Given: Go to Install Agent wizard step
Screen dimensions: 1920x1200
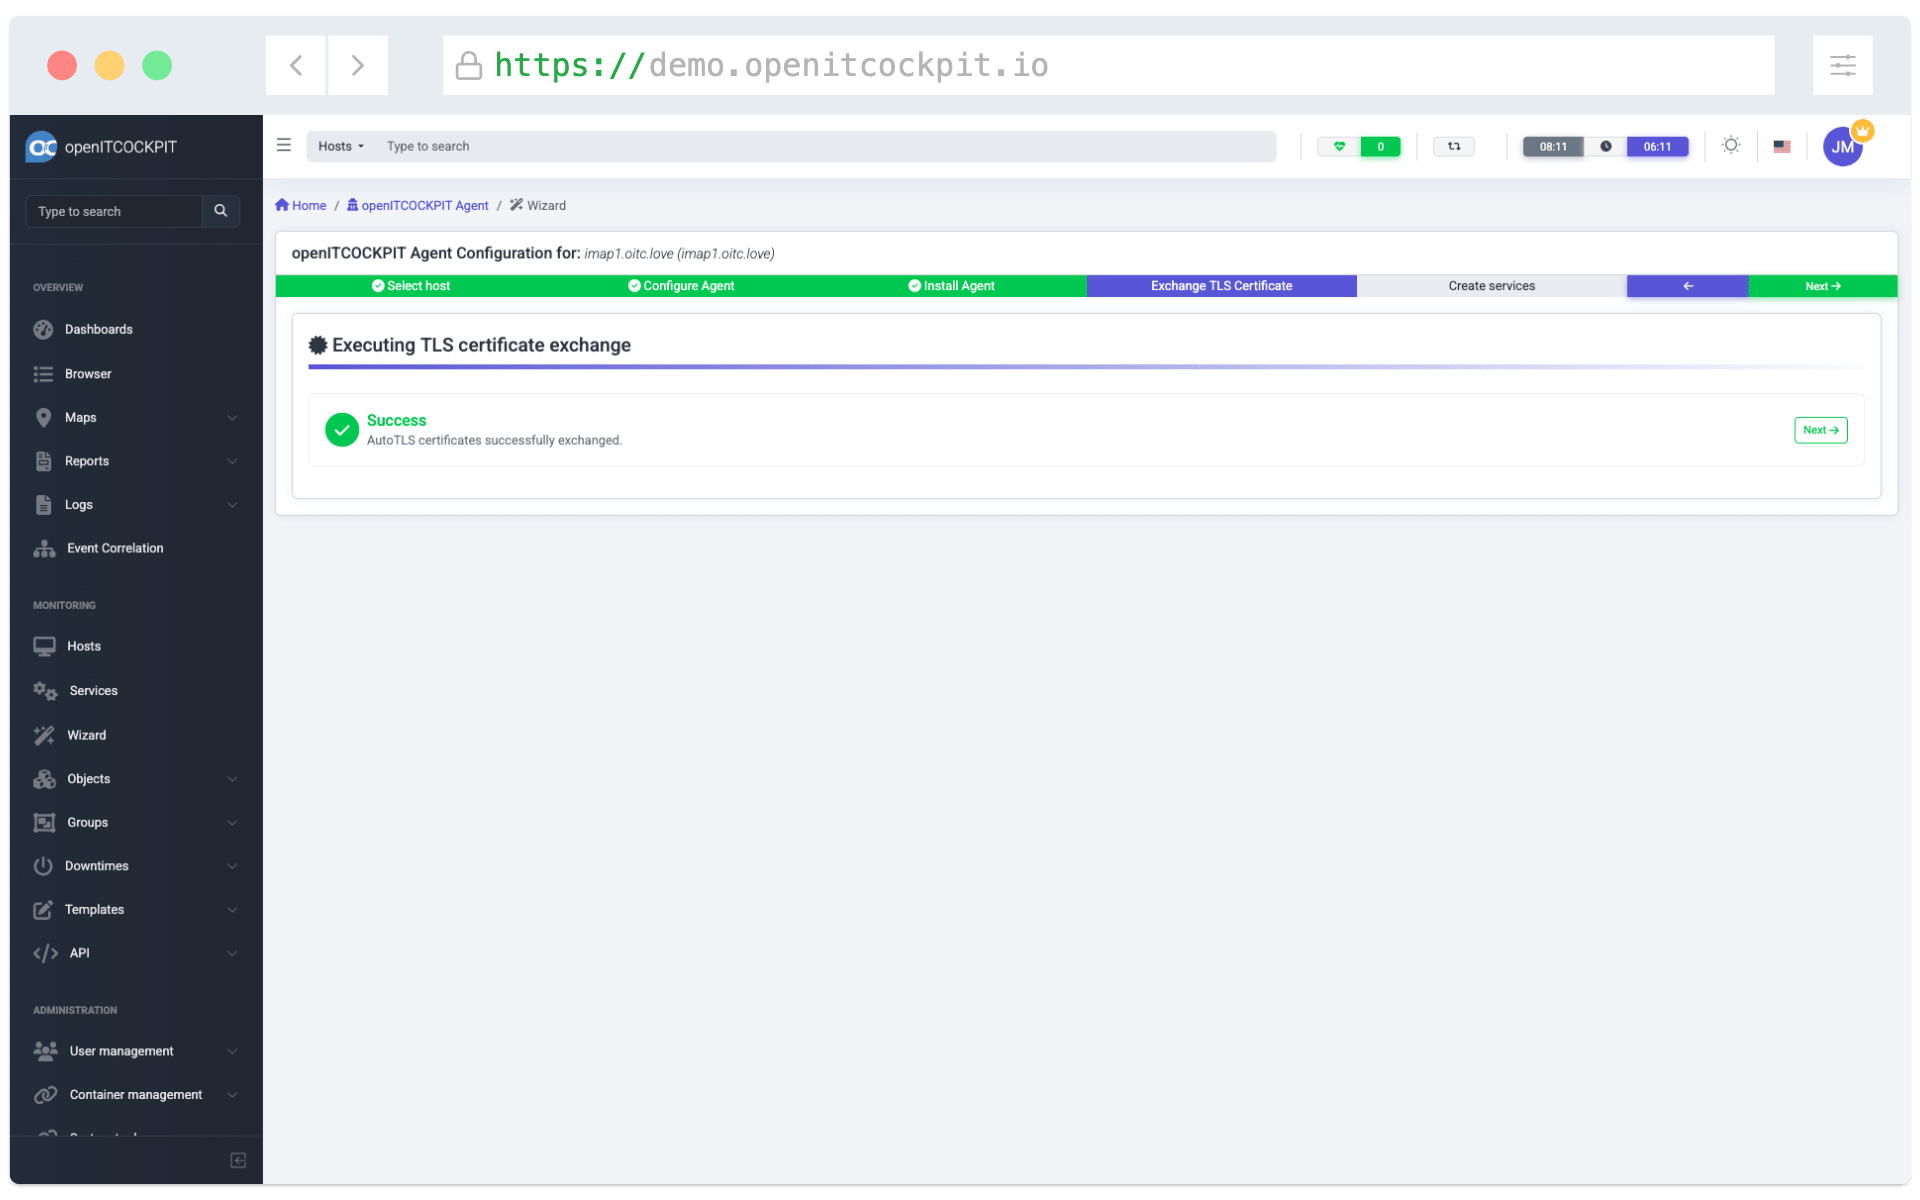Looking at the screenshot, I should pyautogui.click(x=951, y=286).
